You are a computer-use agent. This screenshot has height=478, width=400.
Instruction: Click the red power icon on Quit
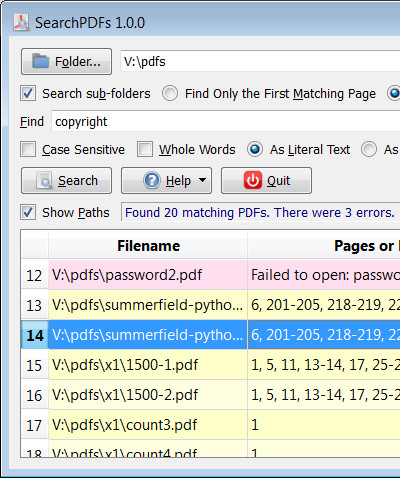(x=253, y=180)
